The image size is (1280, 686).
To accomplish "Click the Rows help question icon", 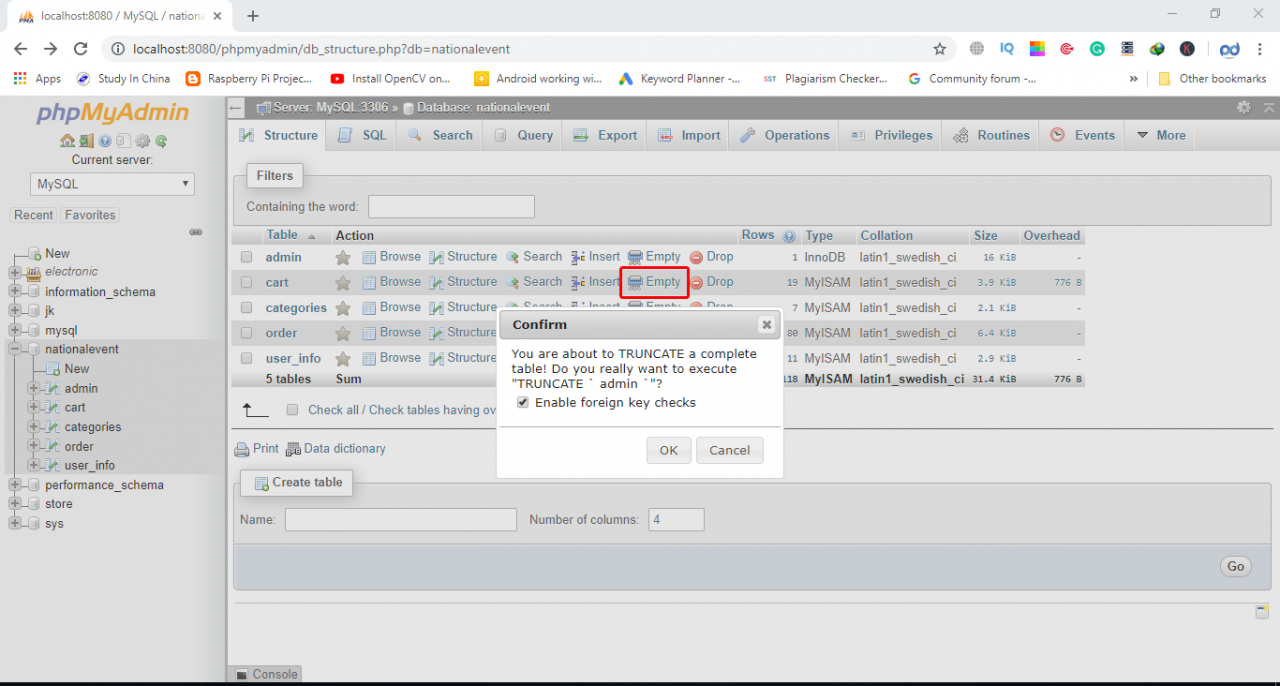I will pyautogui.click(x=789, y=236).
